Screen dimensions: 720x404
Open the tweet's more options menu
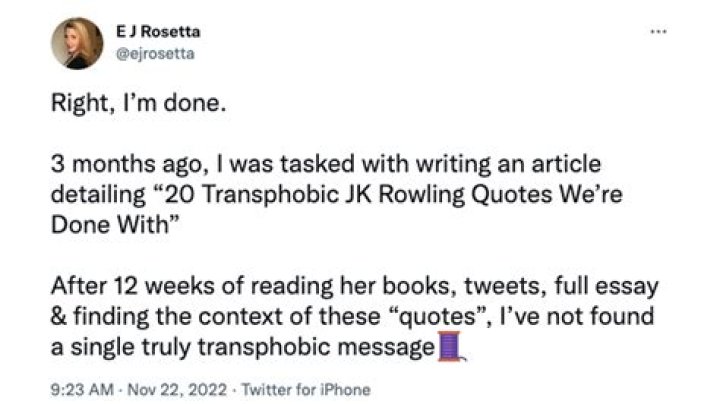tap(657, 31)
